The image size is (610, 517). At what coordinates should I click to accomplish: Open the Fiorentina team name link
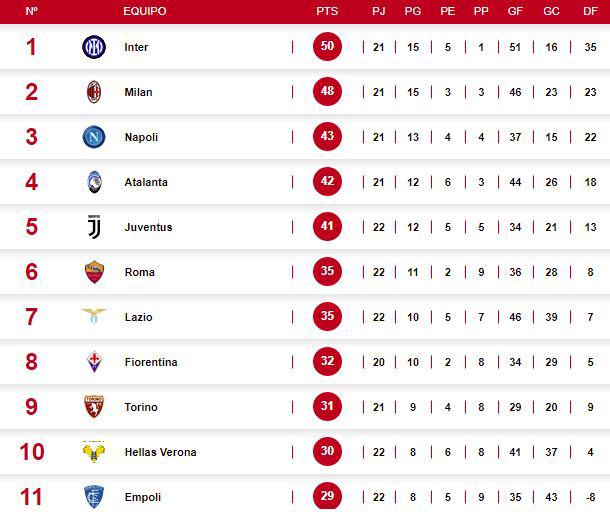click(x=151, y=362)
